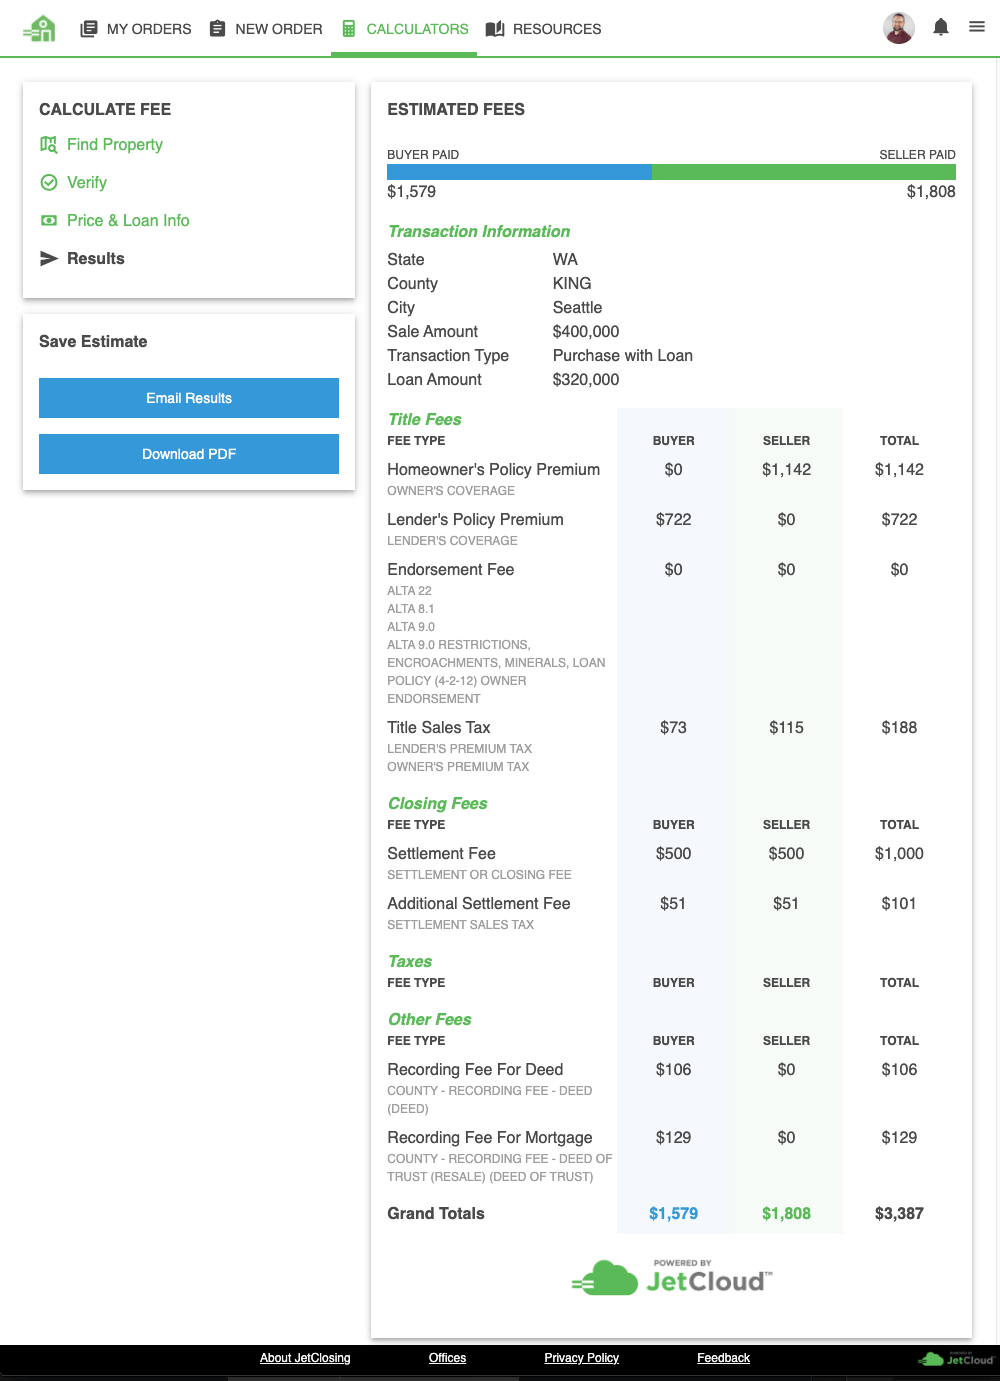Click the JetCloud logo

click(671, 1277)
